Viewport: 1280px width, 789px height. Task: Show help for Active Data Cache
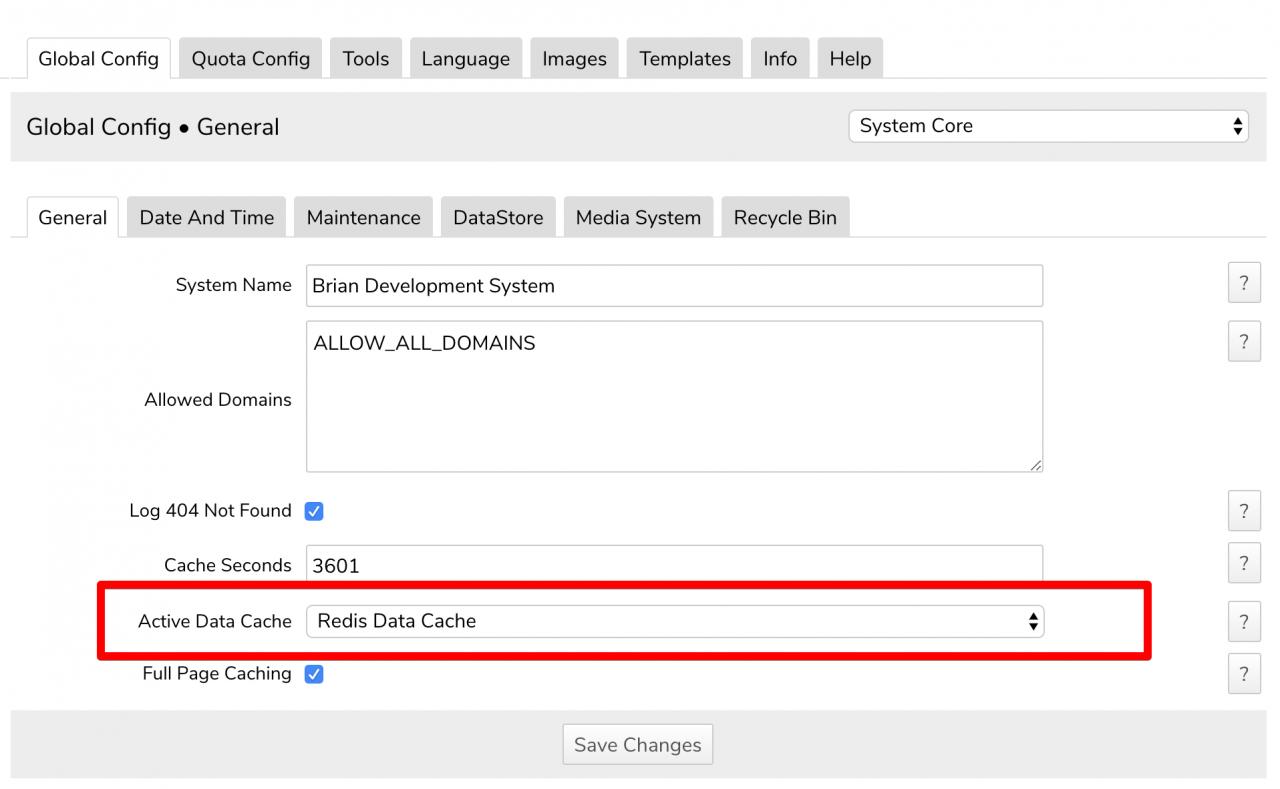[1243, 622]
